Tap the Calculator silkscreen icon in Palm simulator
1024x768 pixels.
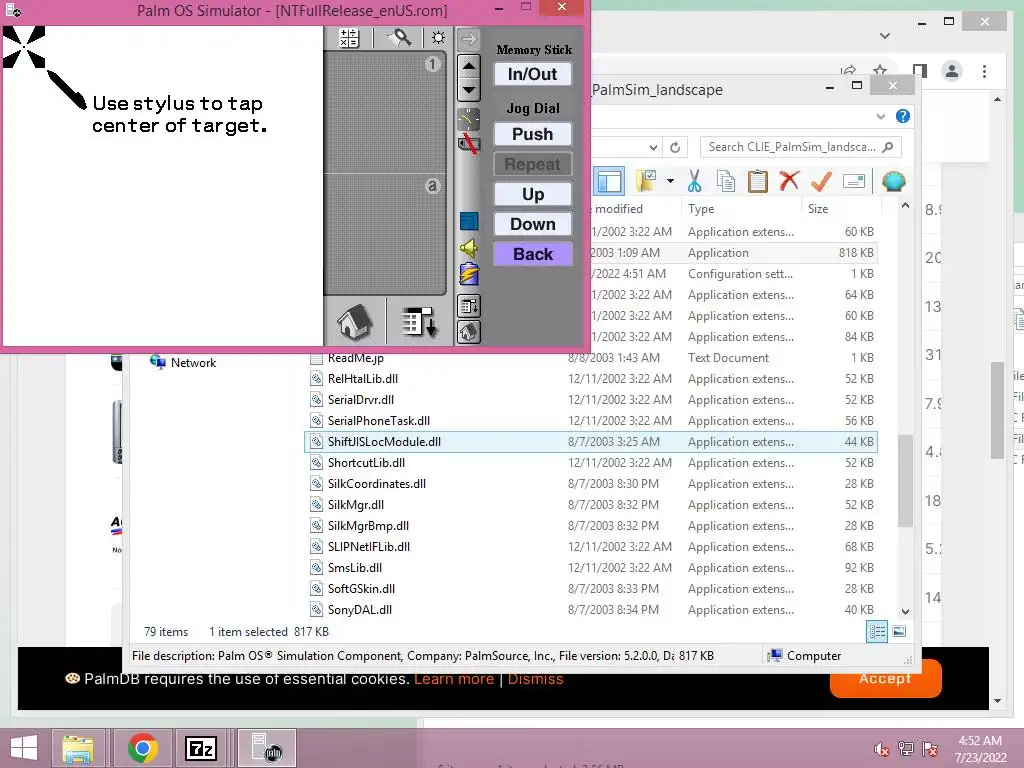[x=349, y=38]
